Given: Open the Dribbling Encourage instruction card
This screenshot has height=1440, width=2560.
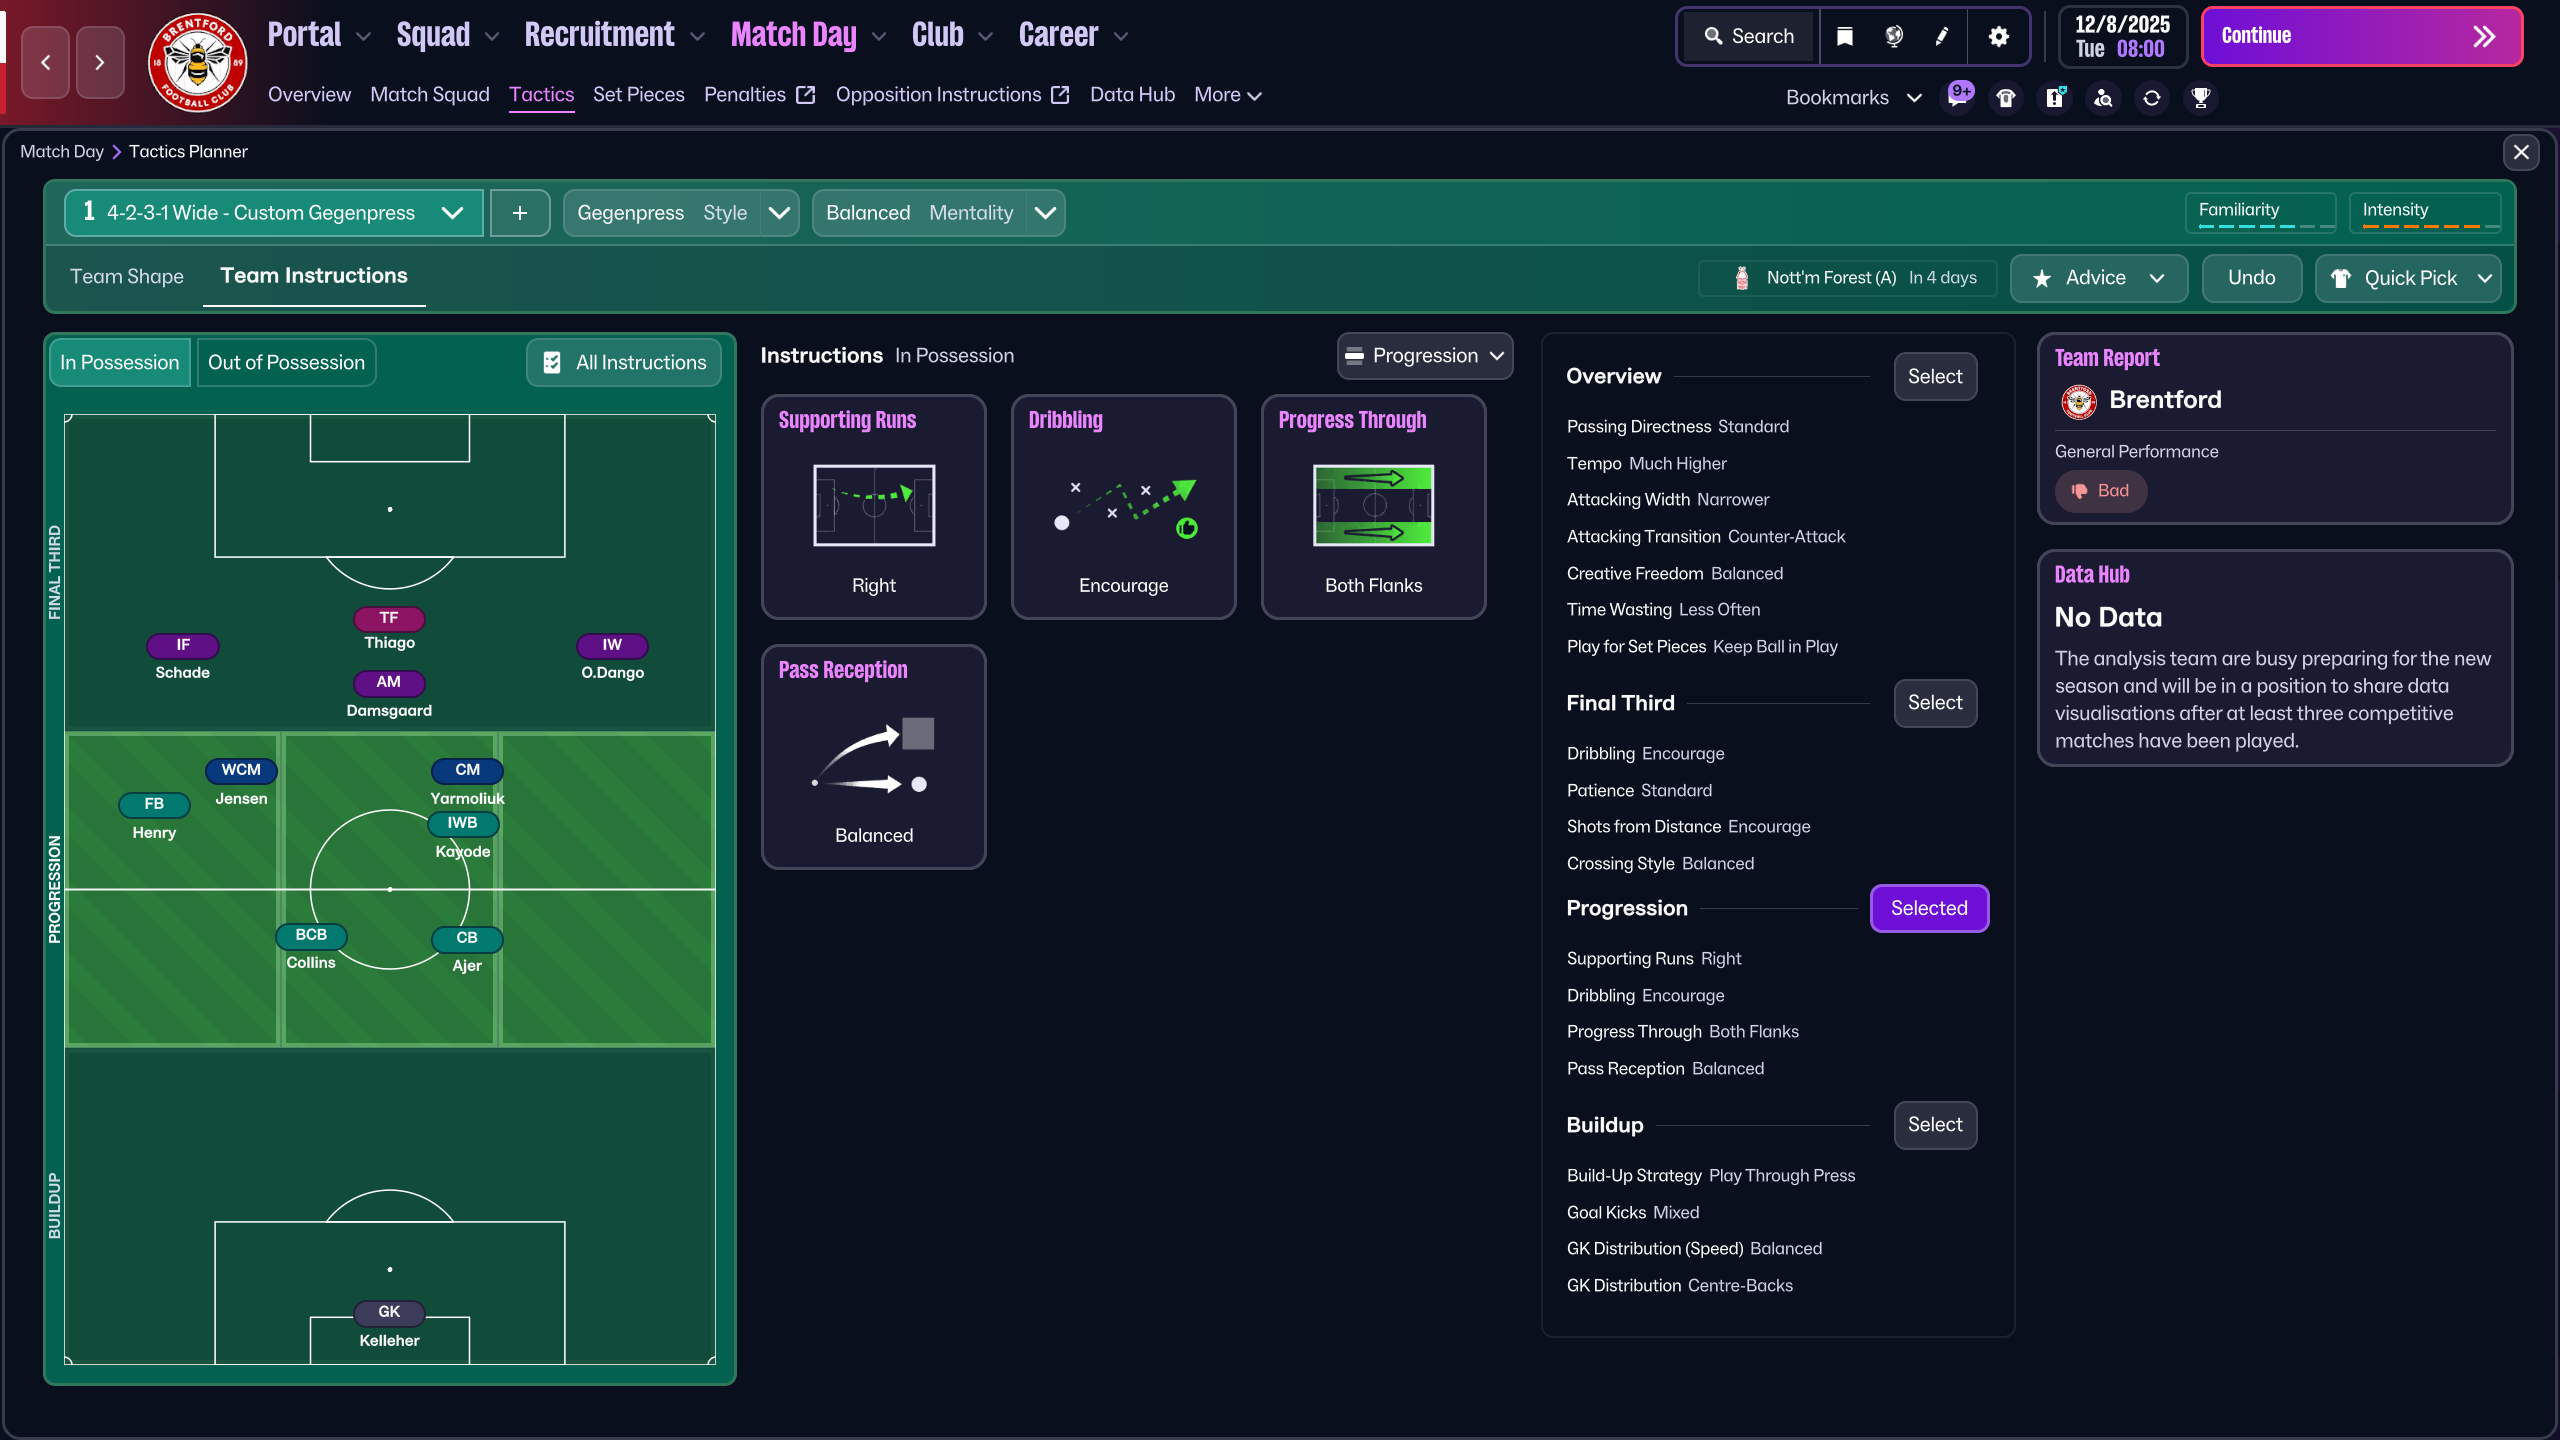Looking at the screenshot, I should 1123,507.
